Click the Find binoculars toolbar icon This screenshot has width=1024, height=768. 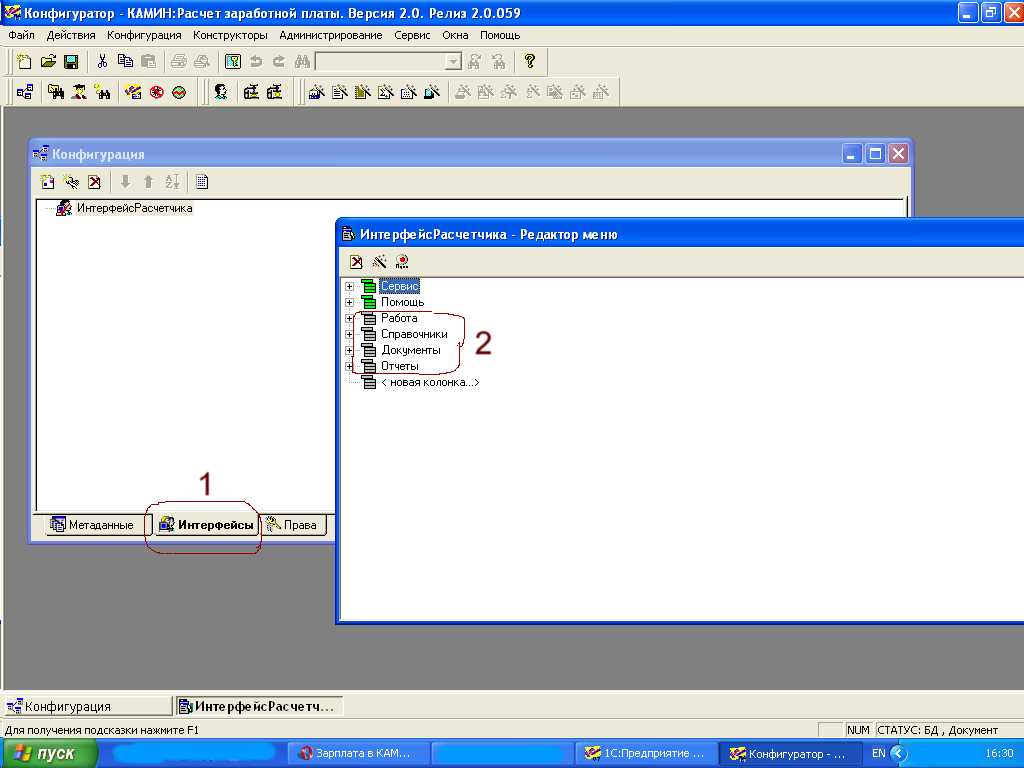coord(302,62)
